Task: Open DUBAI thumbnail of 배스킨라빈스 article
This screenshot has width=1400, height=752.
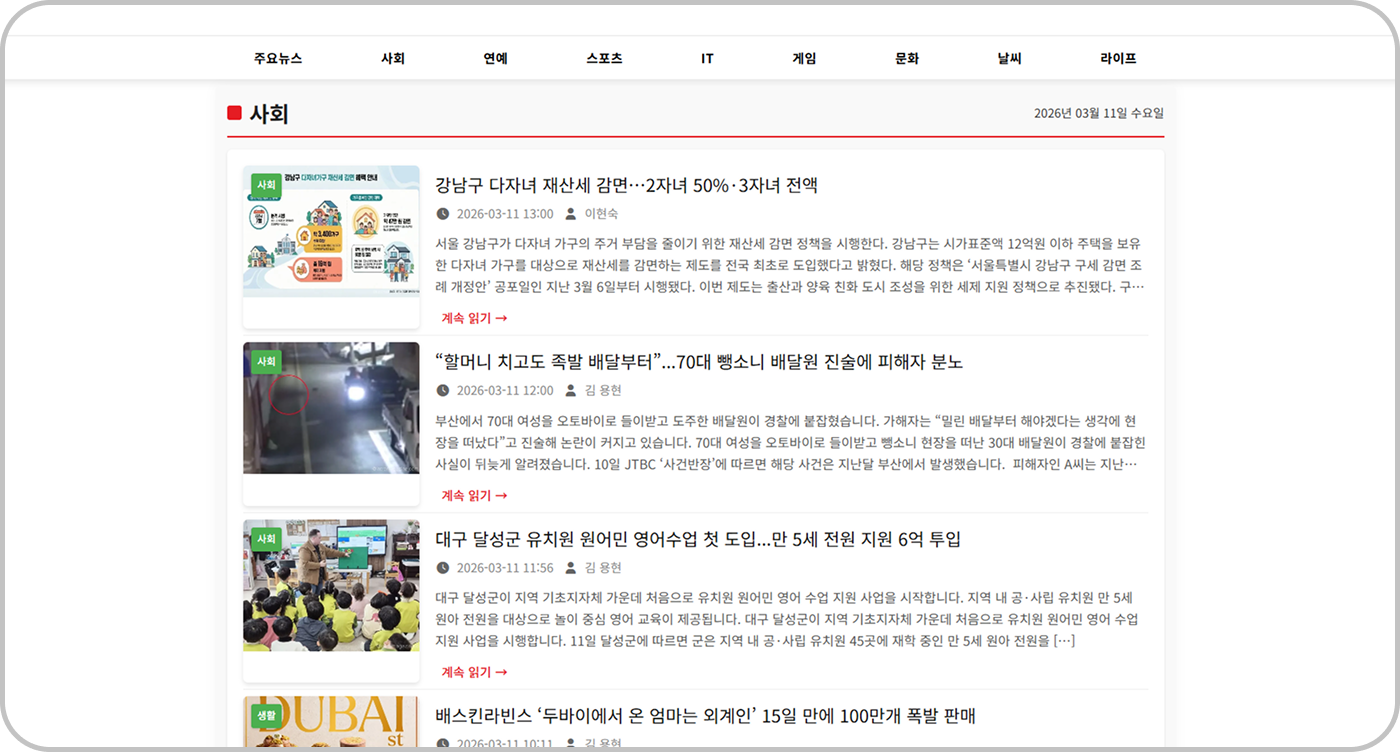Action: (x=331, y=723)
